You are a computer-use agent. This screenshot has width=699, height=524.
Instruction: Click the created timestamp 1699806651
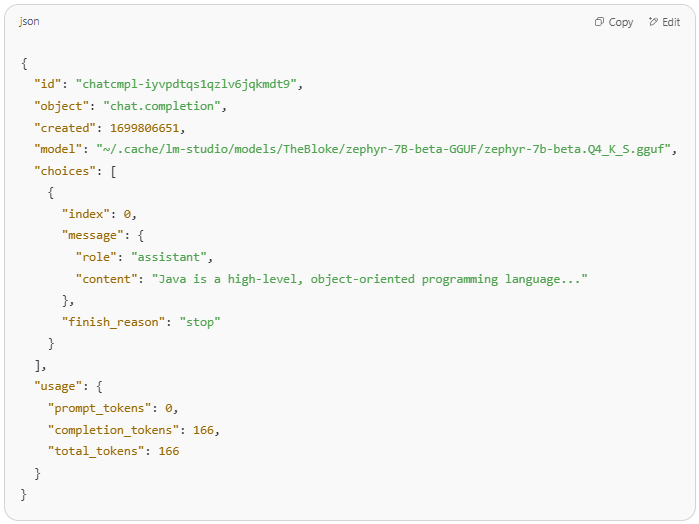[144, 128]
